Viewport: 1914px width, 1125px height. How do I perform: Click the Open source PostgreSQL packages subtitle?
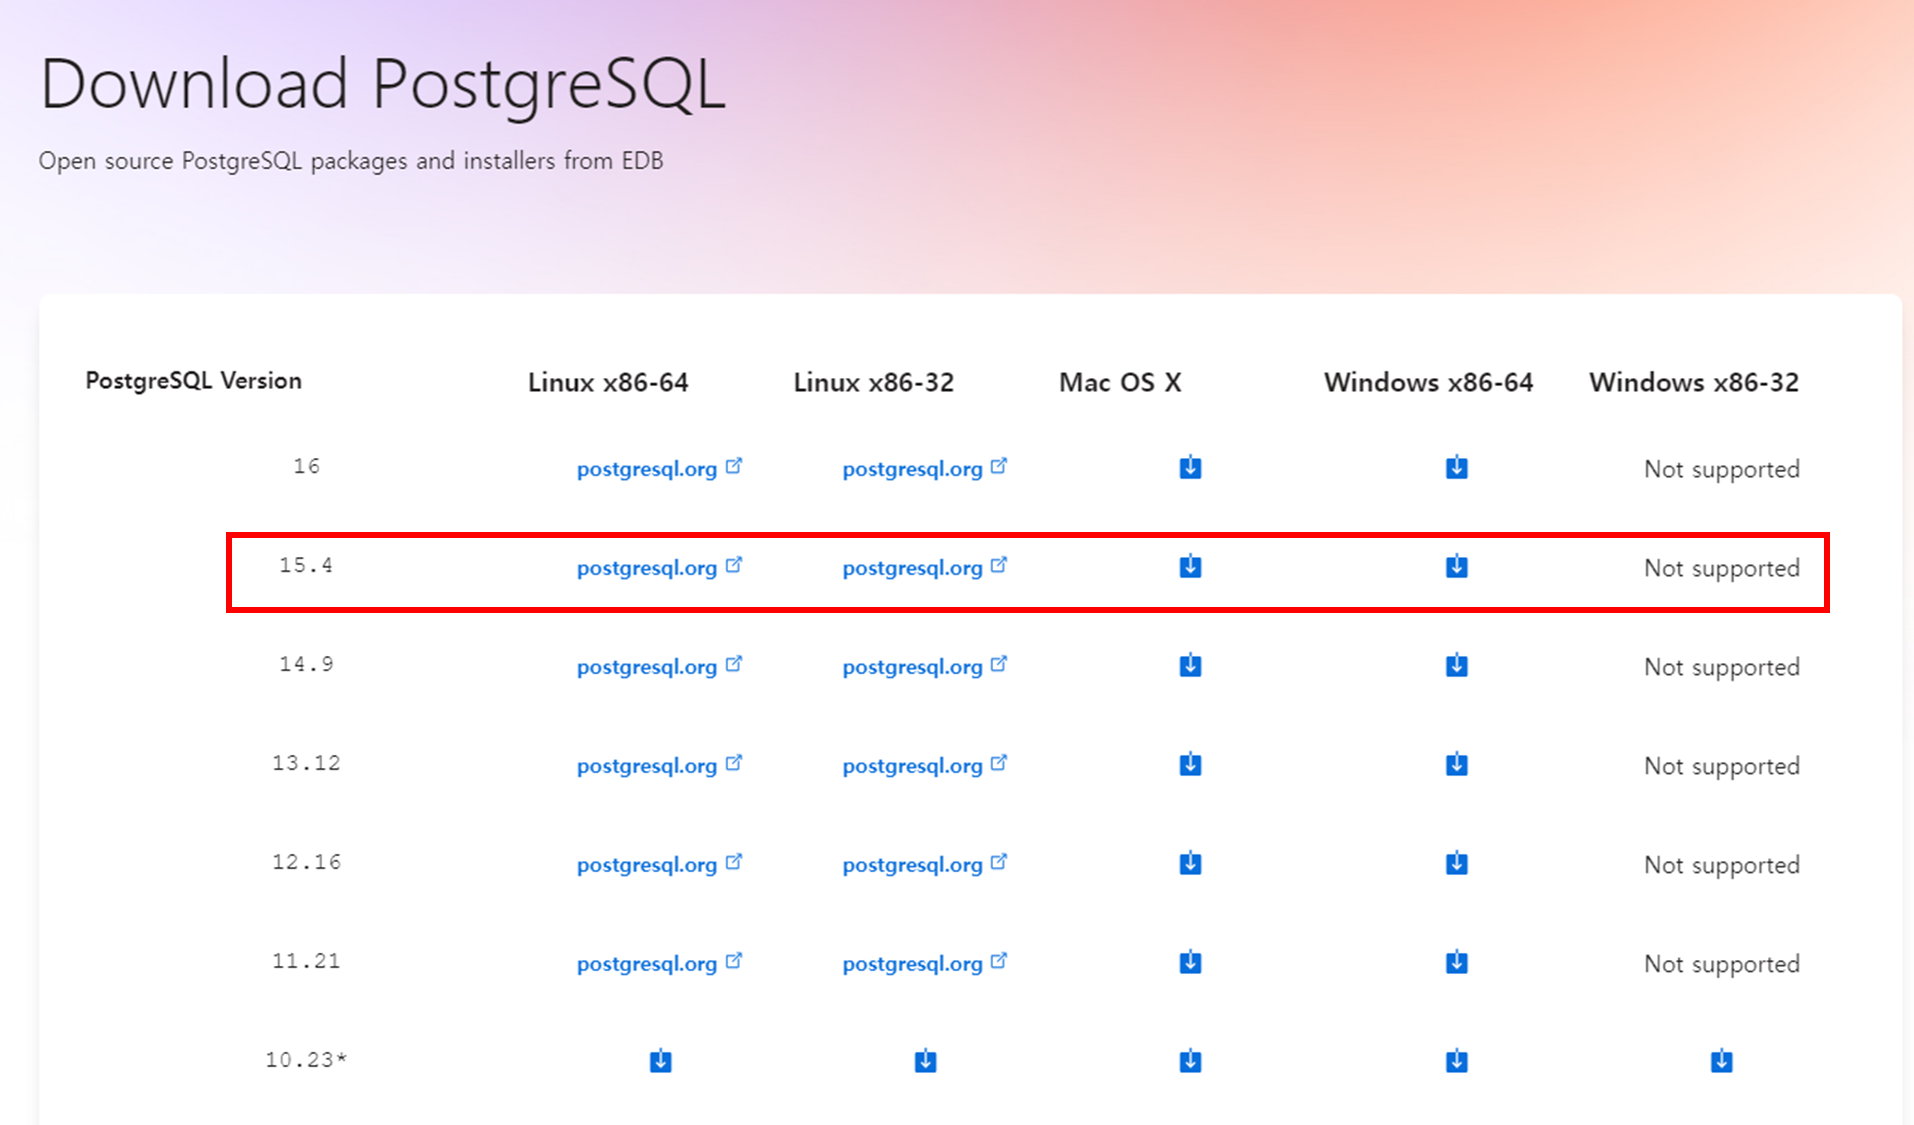(351, 161)
